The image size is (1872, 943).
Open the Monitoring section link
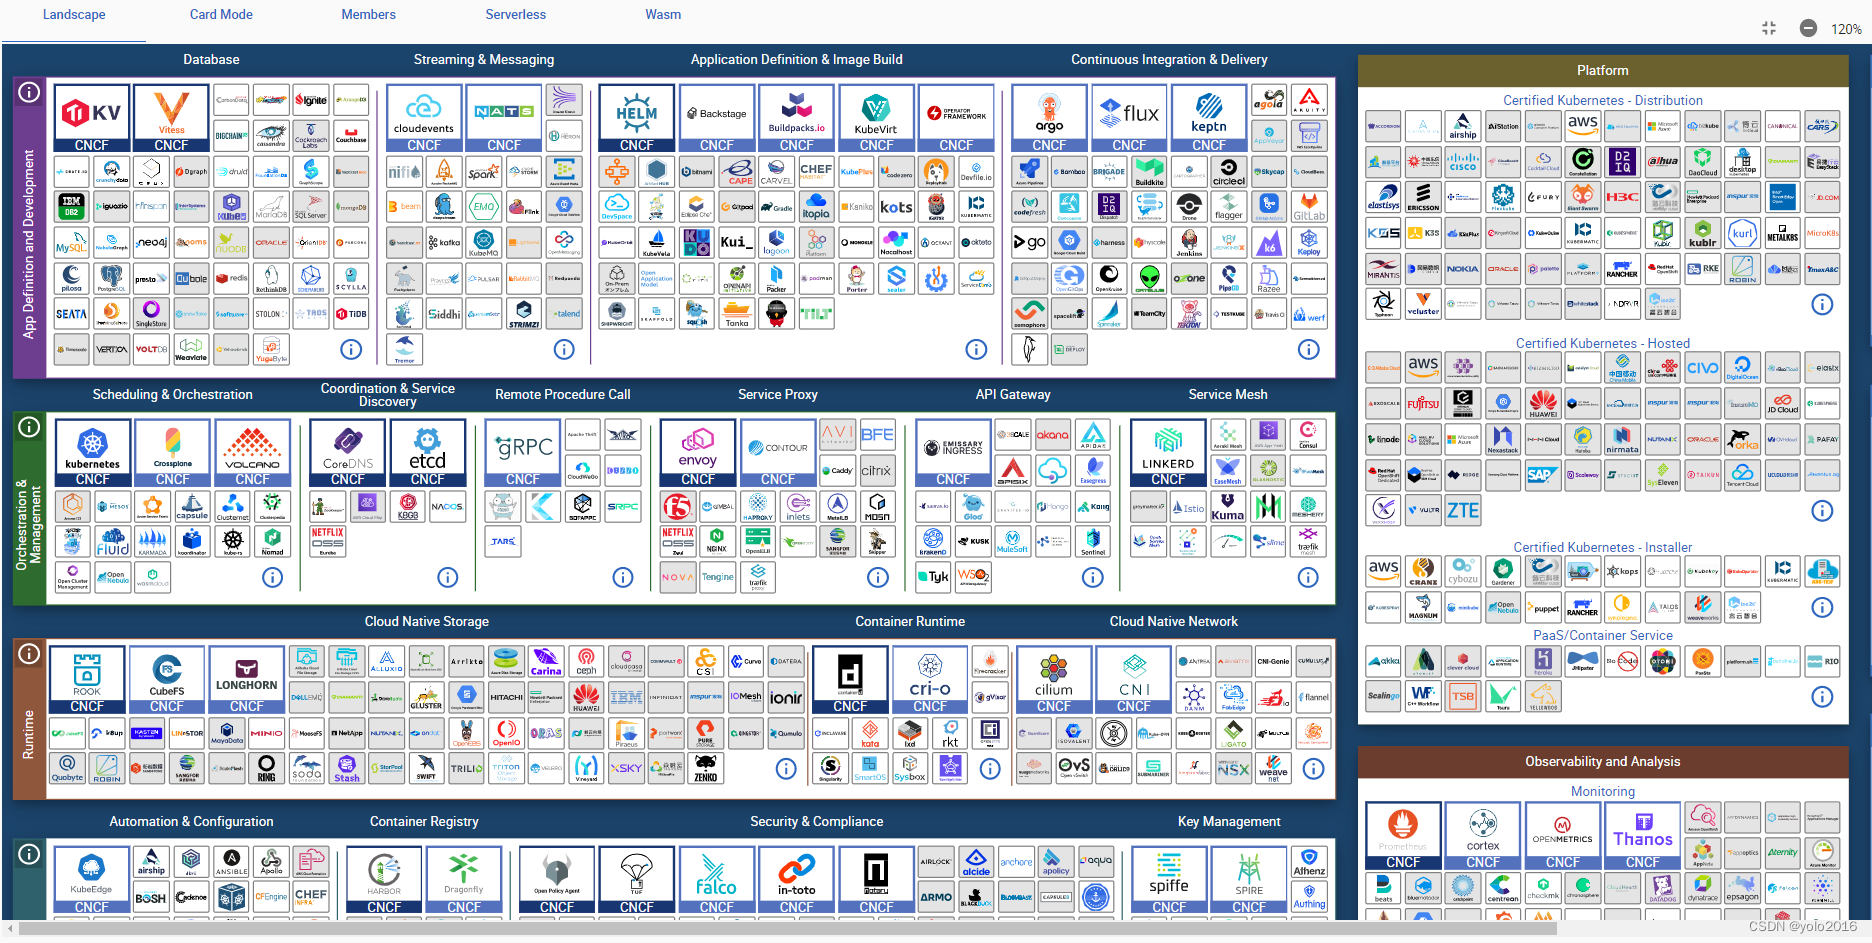pyautogui.click(x=1602, y=791)
